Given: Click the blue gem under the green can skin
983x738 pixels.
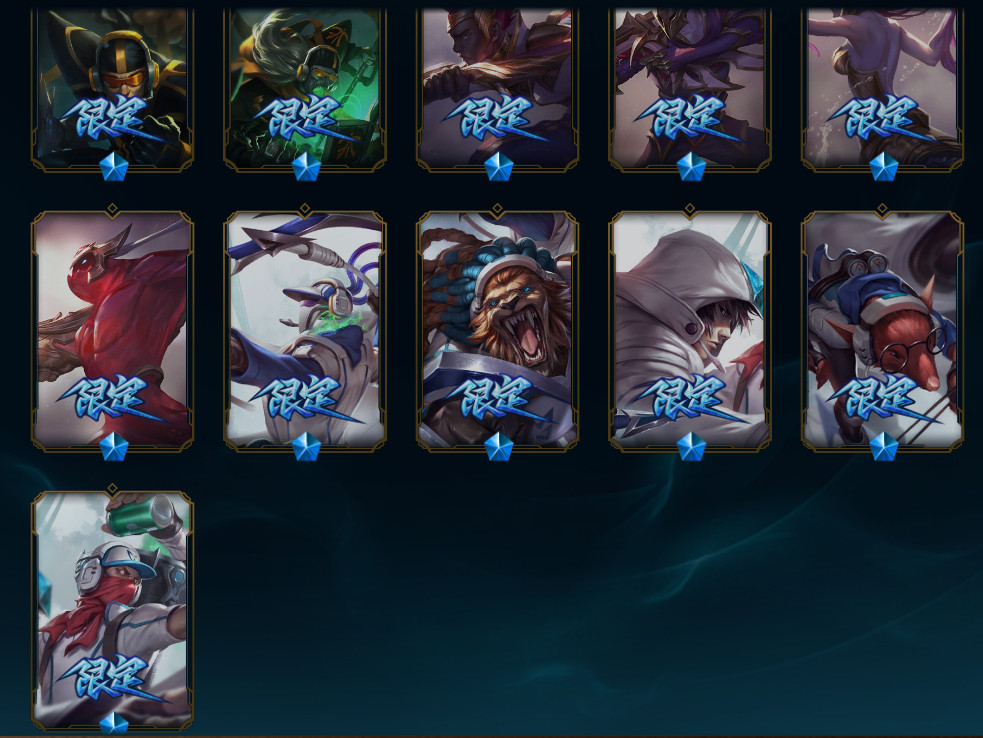Looking at the screenshot, I should tap(114, 723).
